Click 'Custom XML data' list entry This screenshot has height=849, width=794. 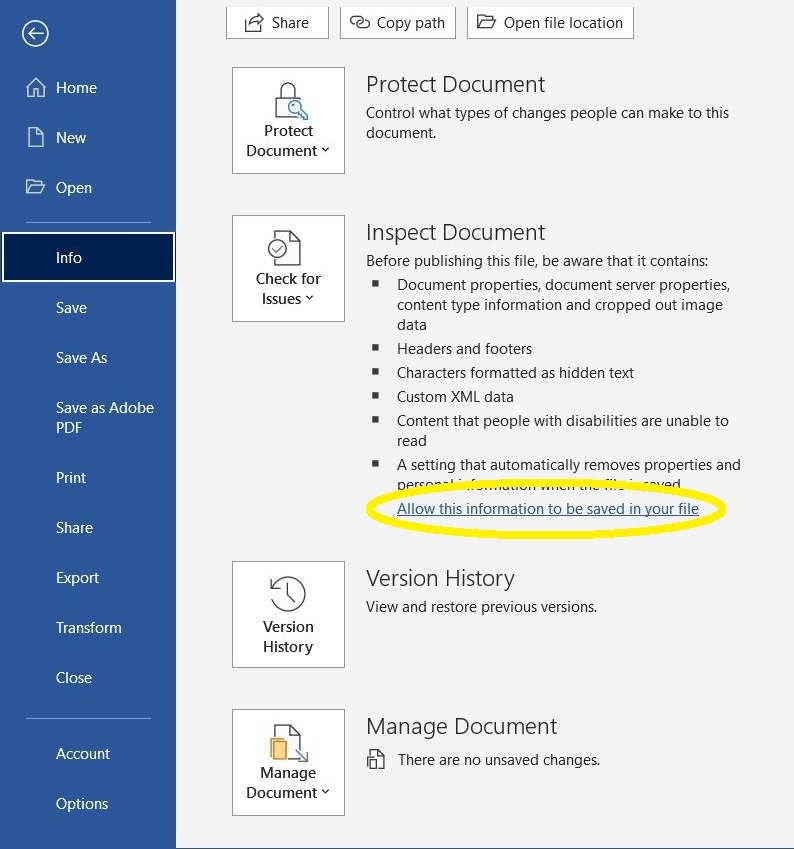[455, 396]
